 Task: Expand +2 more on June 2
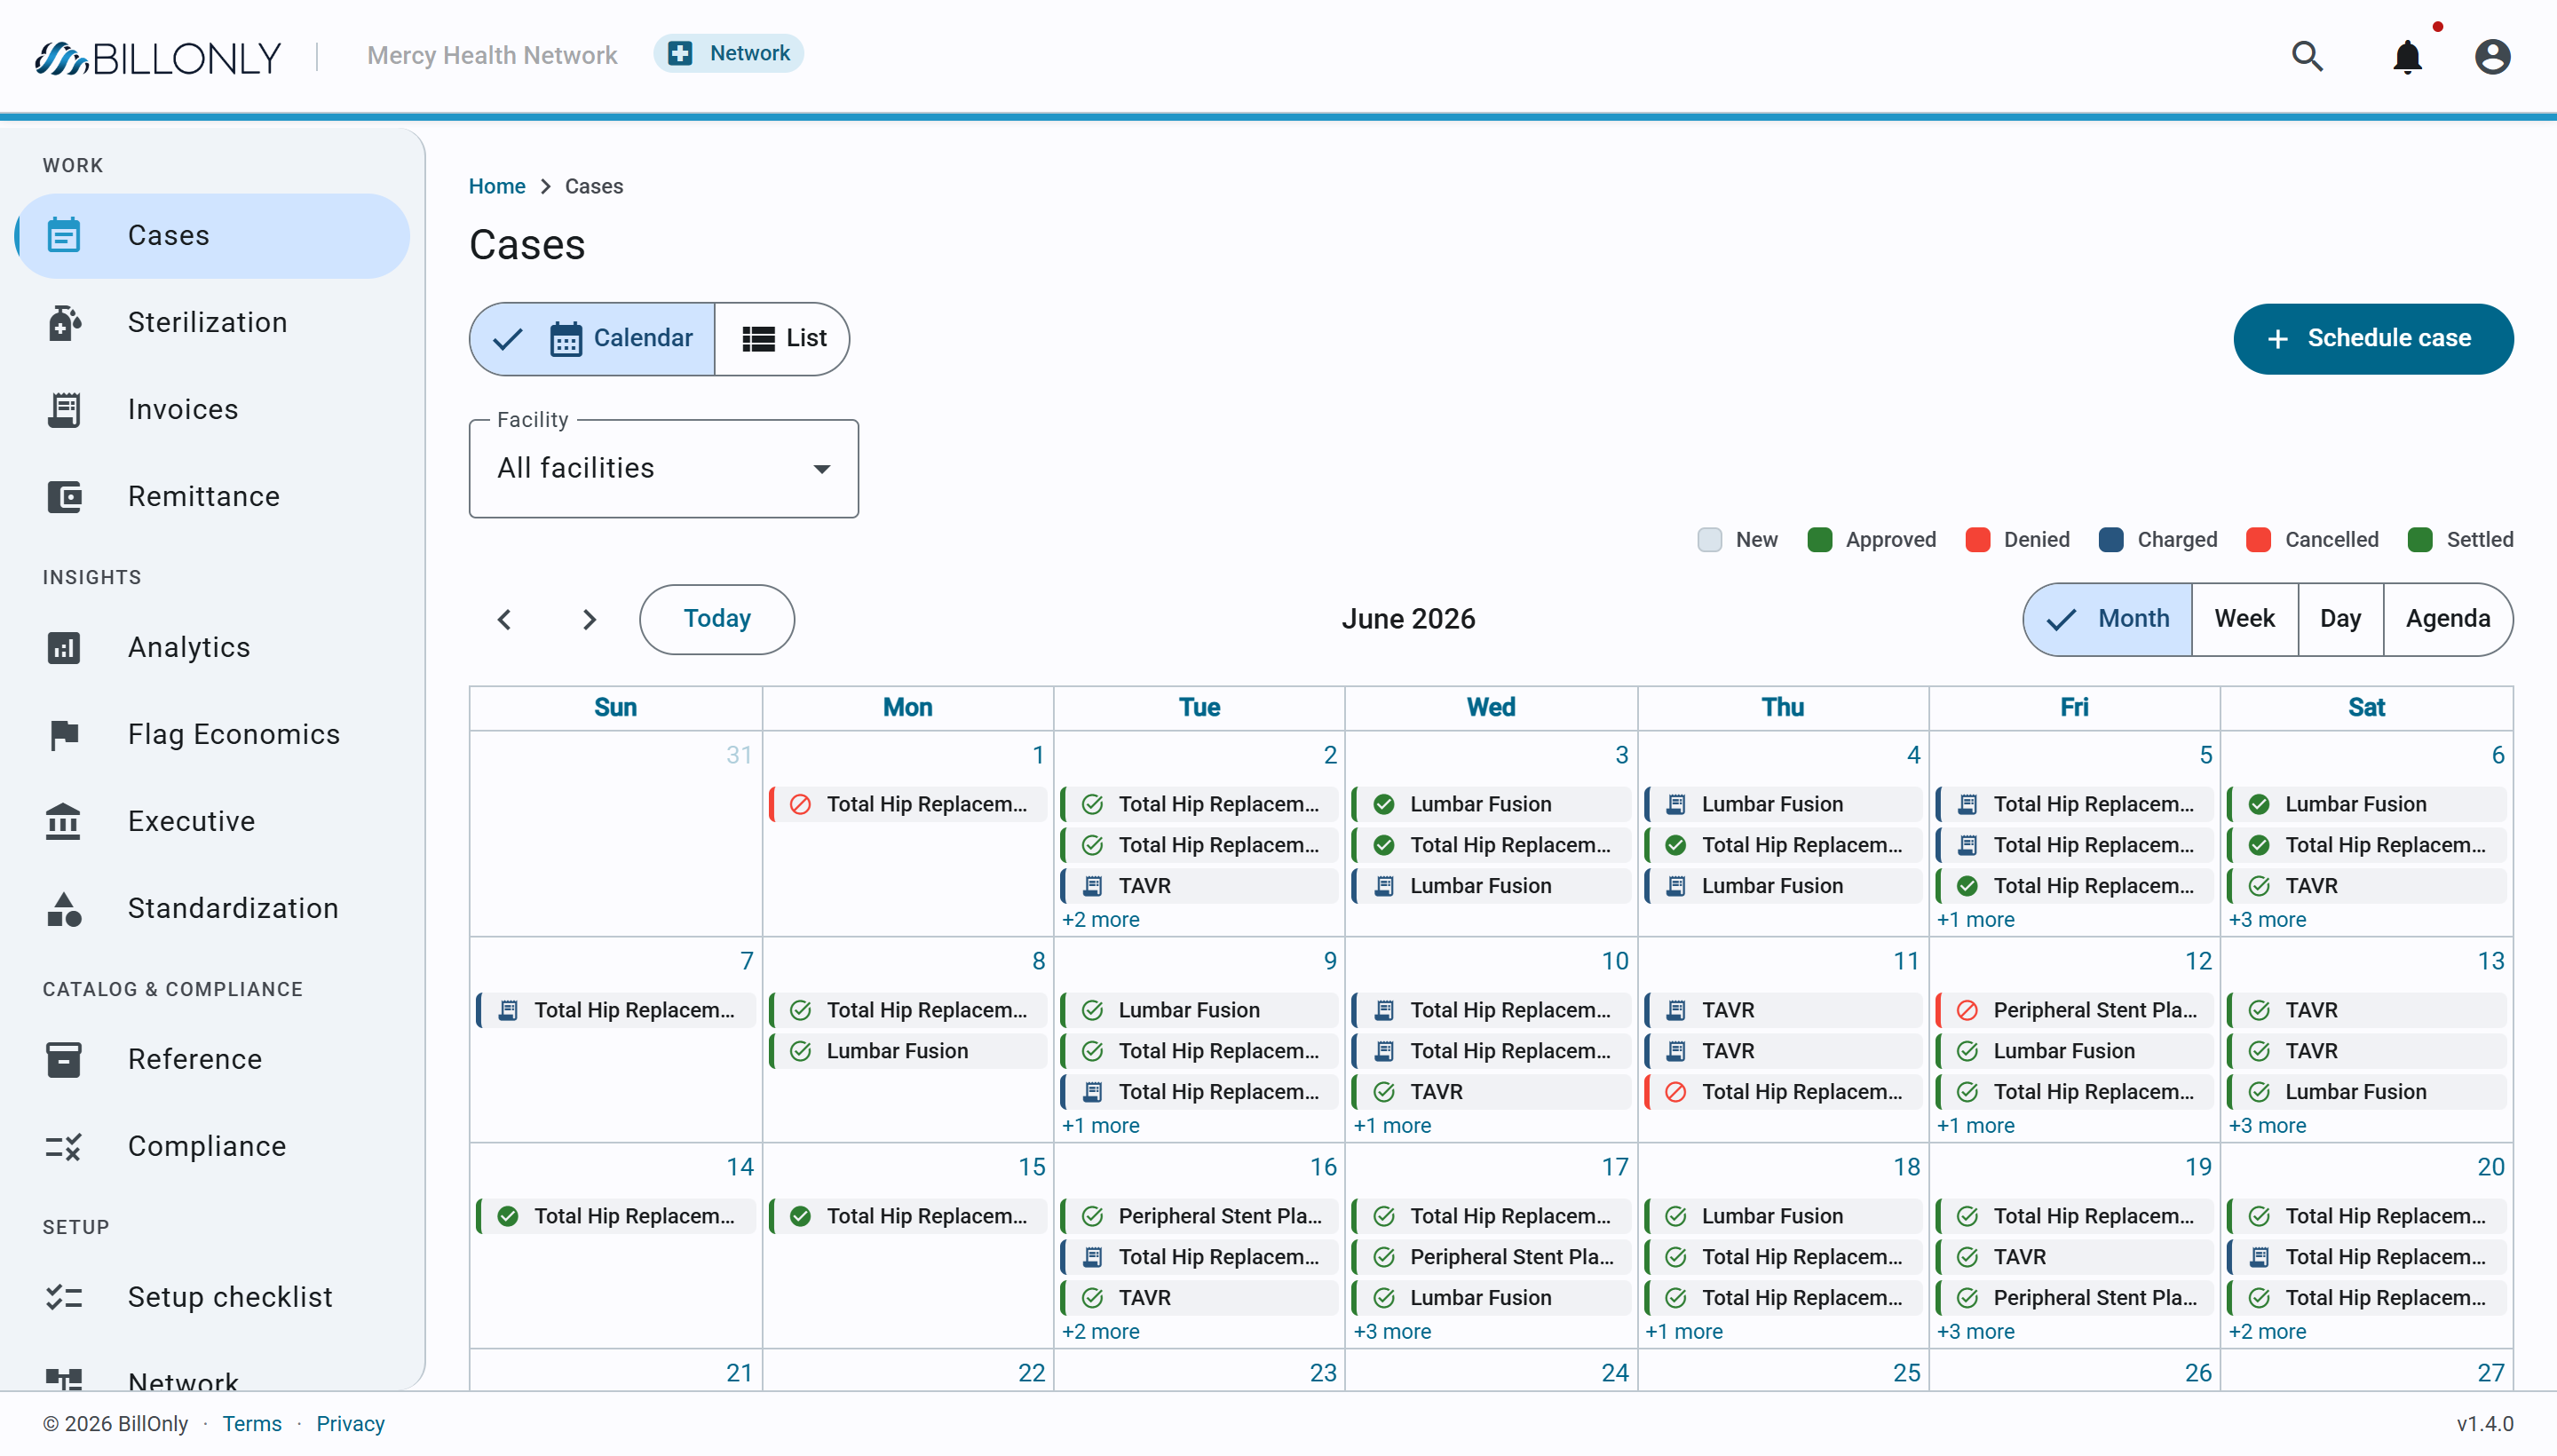point(1101,920)
